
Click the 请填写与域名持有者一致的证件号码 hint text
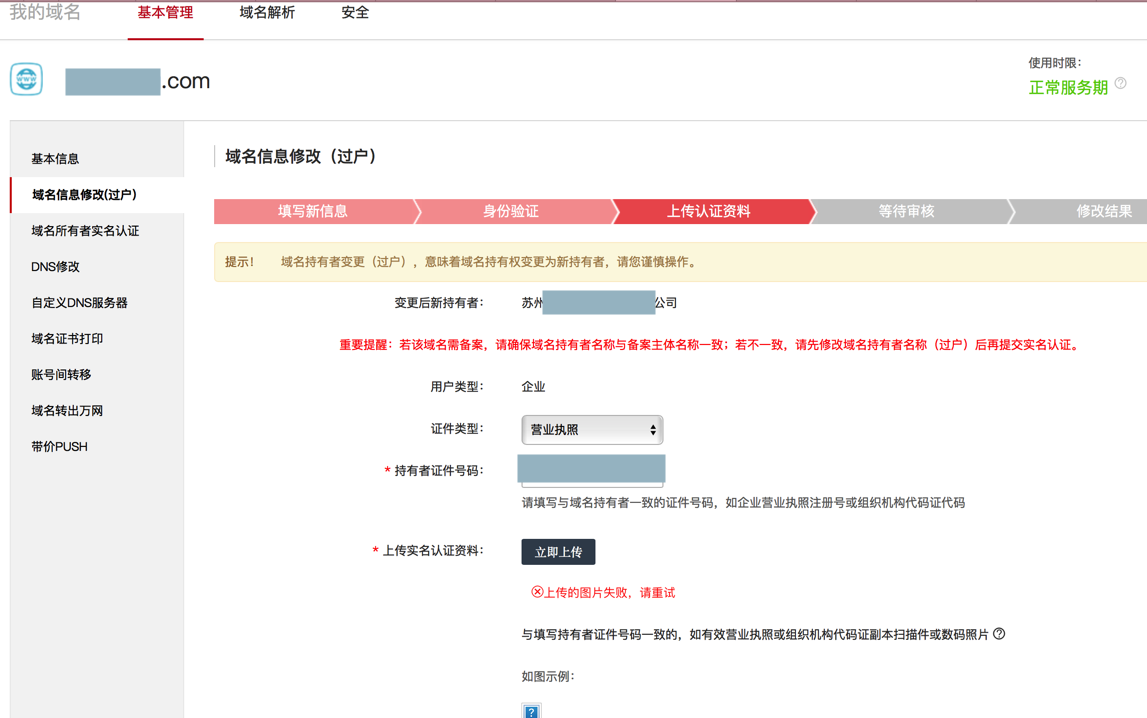743,503
